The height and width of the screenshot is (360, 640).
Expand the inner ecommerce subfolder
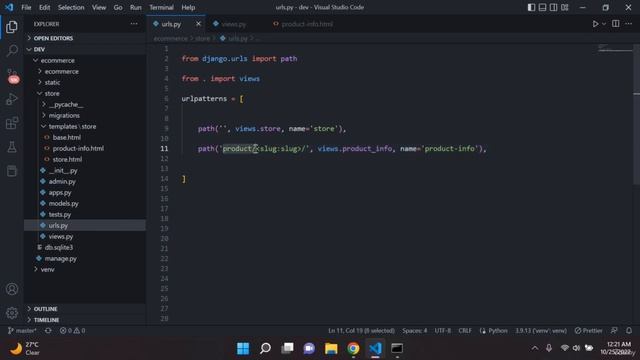[x=85, y=71]
